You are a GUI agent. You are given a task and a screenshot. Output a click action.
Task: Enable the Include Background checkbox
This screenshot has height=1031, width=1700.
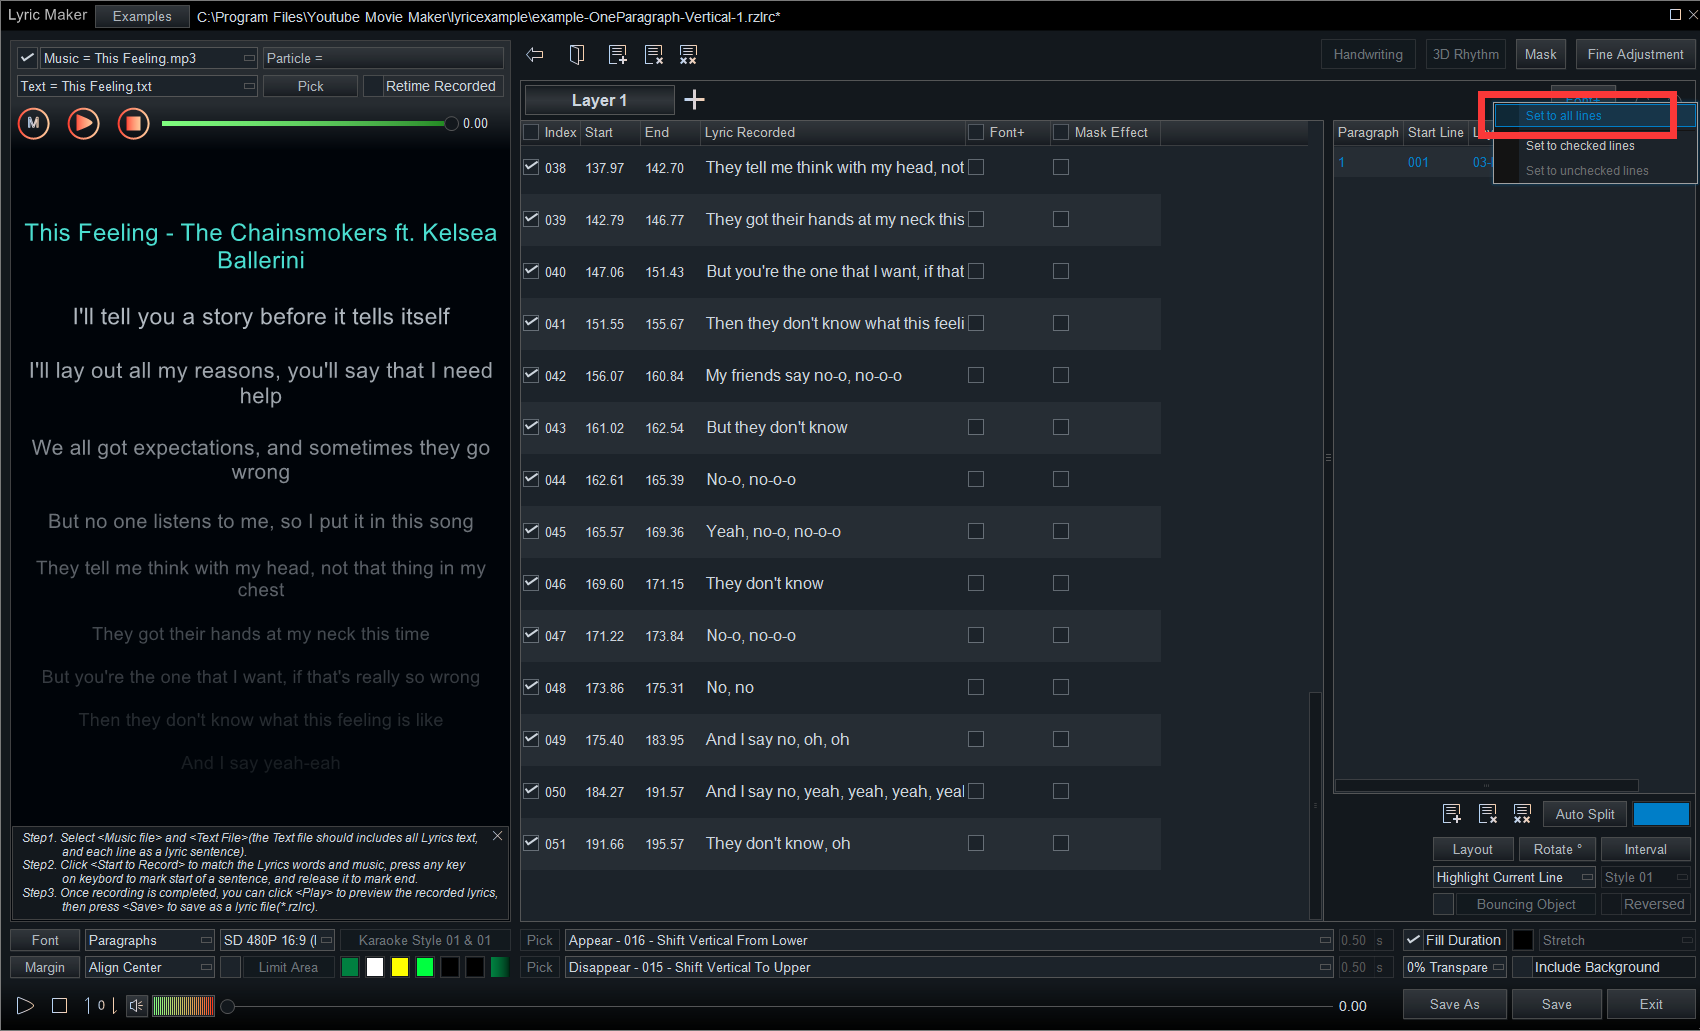click(1522, 967)
